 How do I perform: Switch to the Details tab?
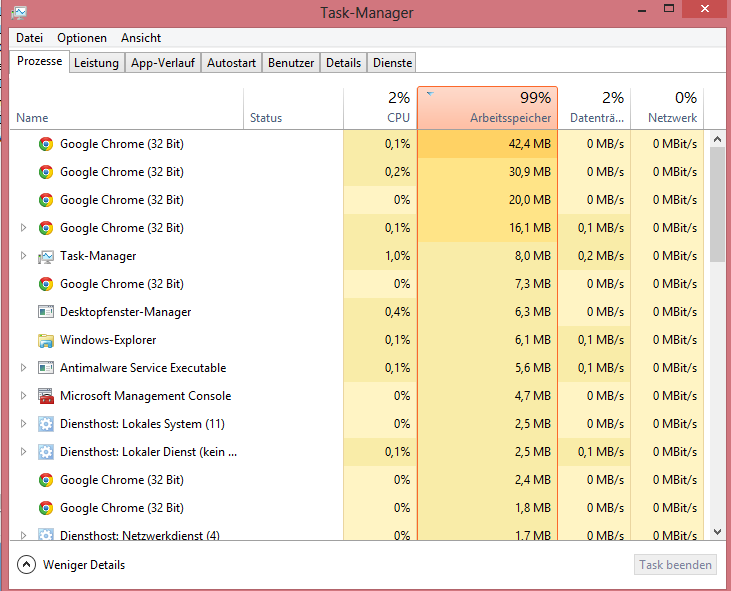(x=344, y=63)
